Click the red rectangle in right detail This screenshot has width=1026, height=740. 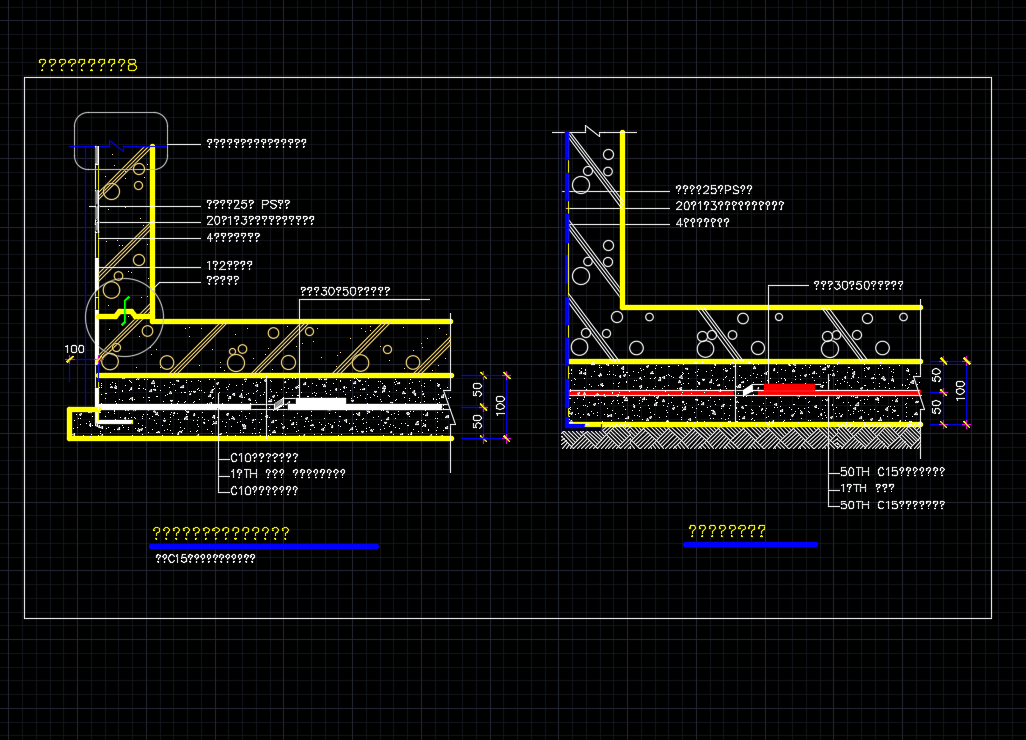coord(789,387)
